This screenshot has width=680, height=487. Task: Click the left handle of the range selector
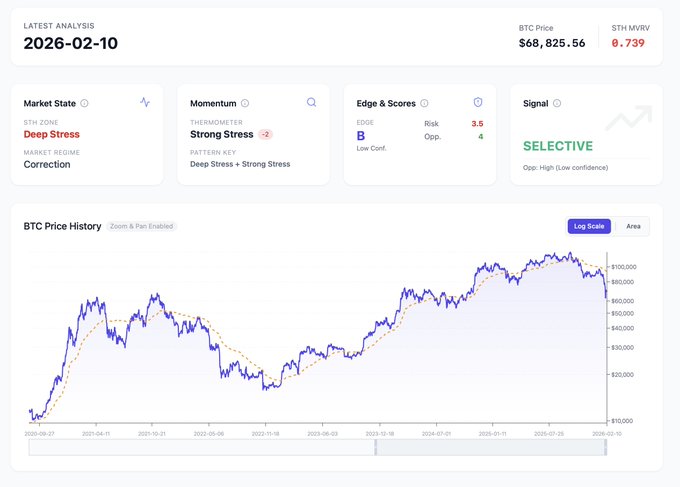pyautogui.click(x=375, y=448)
